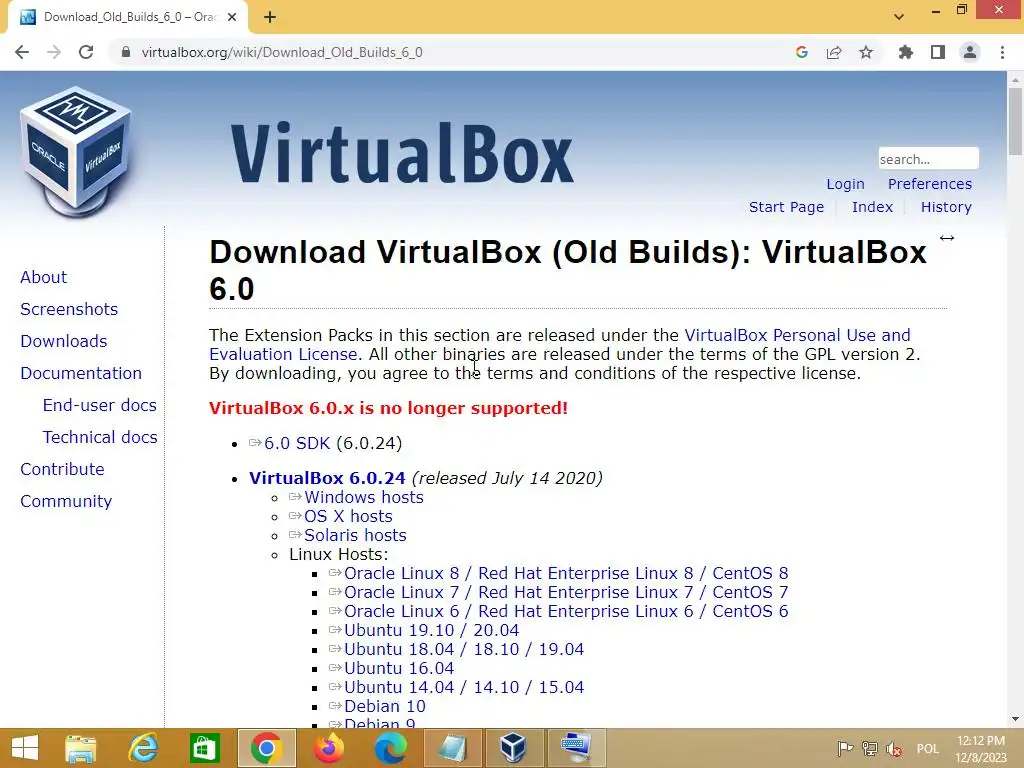The width and height of the screenshot is (1024, 768).
Task: Click the Google icon in the address bar
Action: click(802, 52)
